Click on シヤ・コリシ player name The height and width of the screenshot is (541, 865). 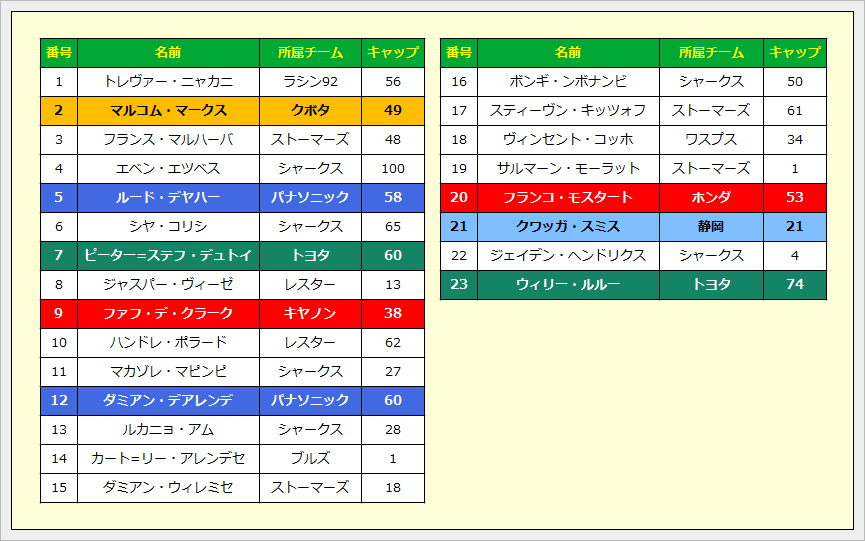coord(168,227)
